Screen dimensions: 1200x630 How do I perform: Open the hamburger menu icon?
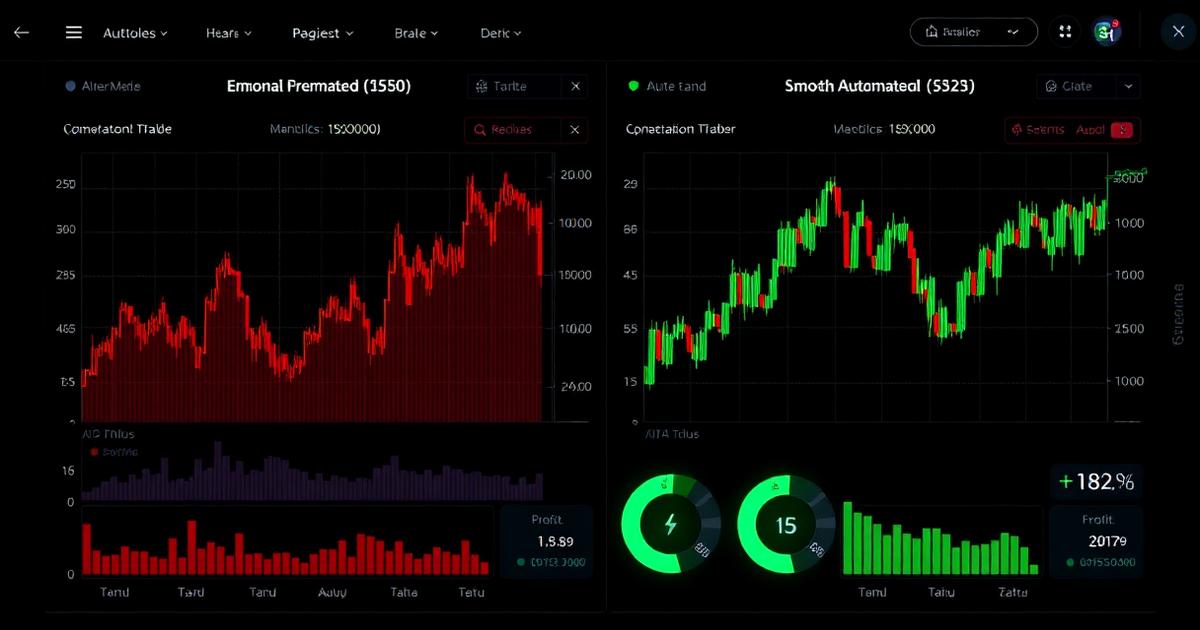coord(73,33)
